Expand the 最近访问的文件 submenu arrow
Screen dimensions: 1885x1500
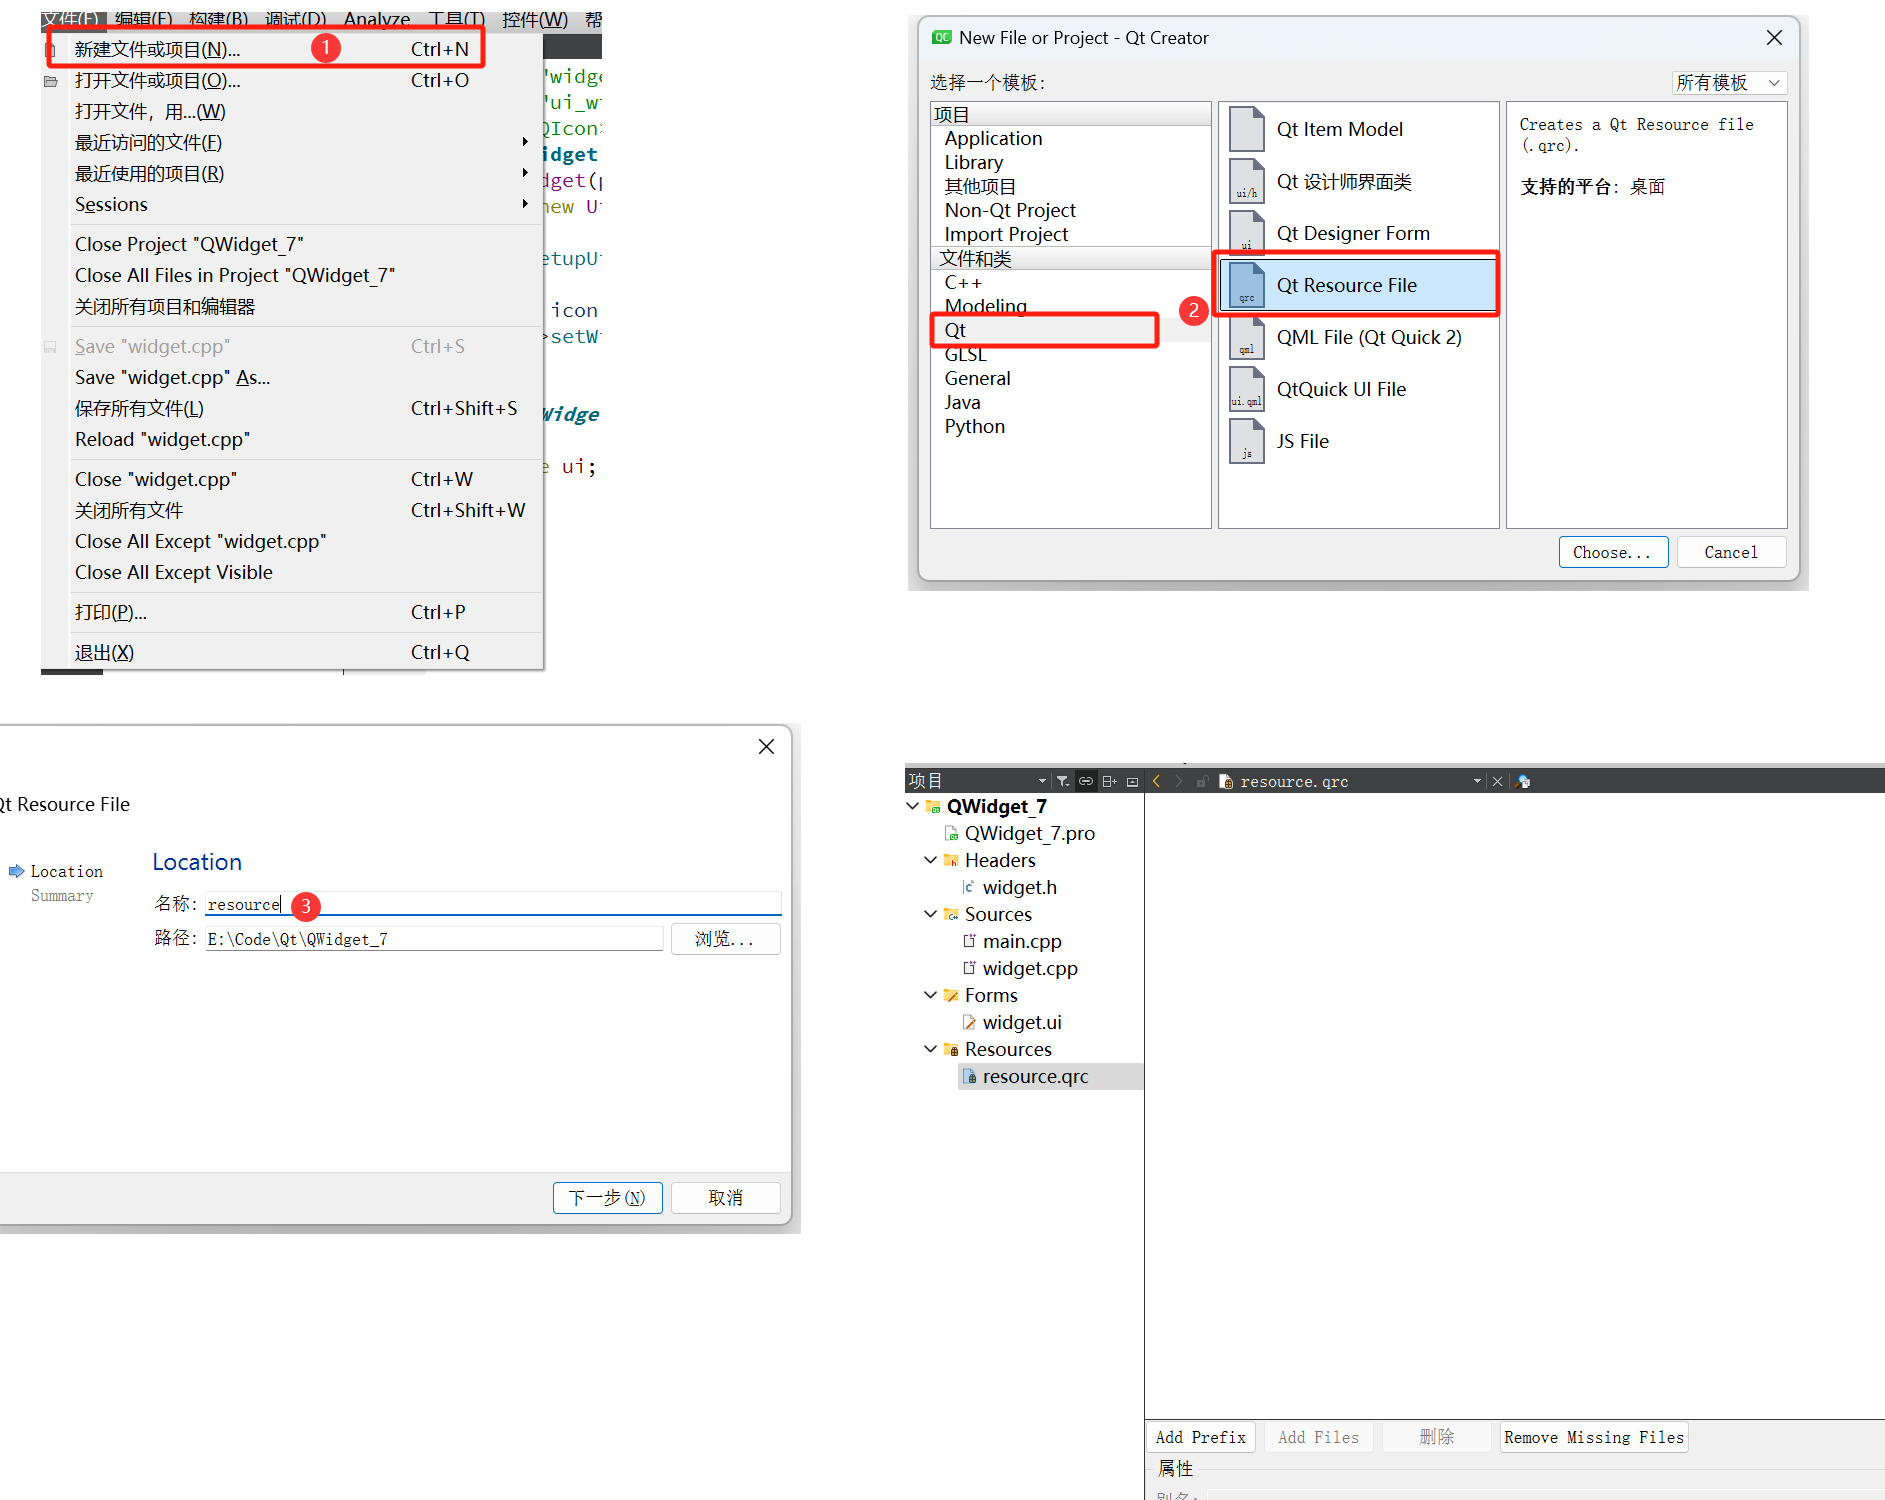[x=525, y=142]
